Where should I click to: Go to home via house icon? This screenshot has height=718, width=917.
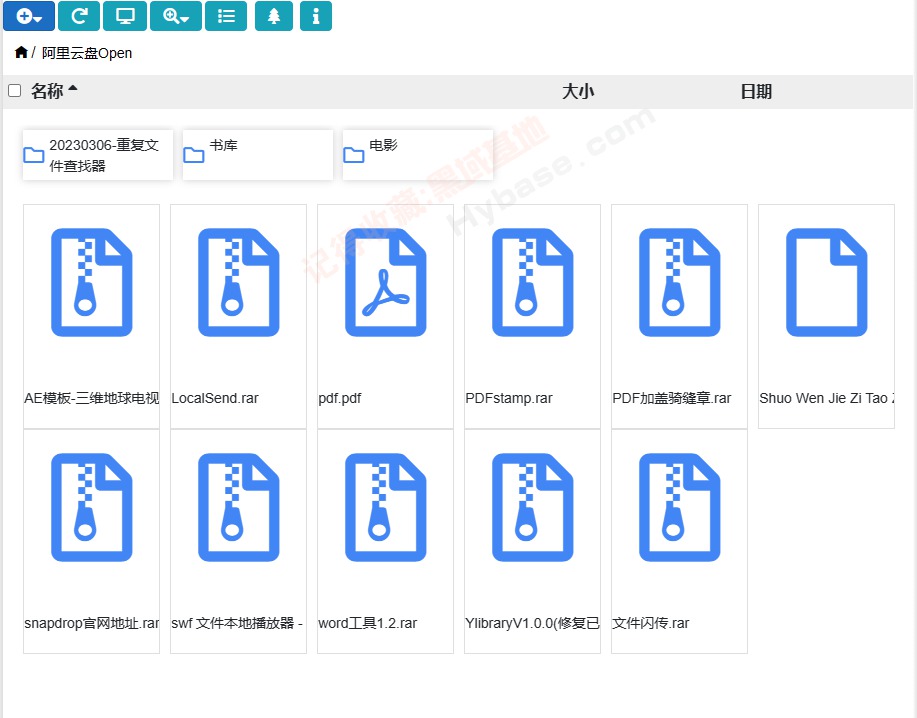pyautogui.click(x=21, y=53)
